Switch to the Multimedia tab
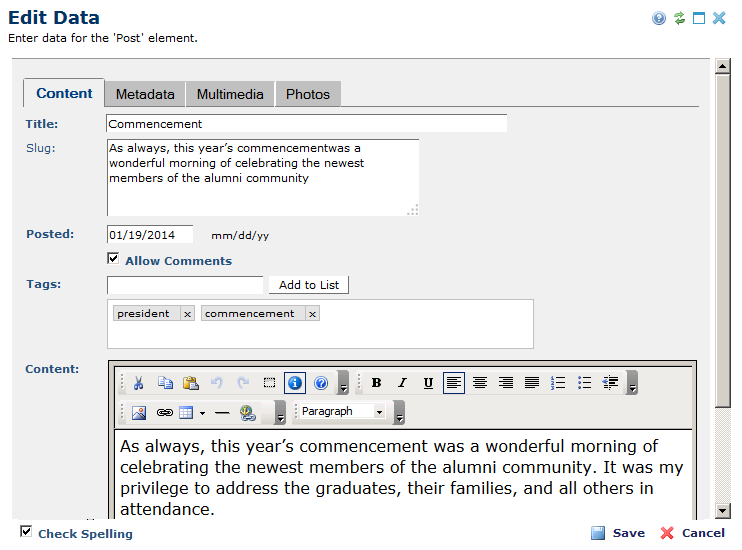This screenshot has height=550, width=742. (x=230, y=94)
